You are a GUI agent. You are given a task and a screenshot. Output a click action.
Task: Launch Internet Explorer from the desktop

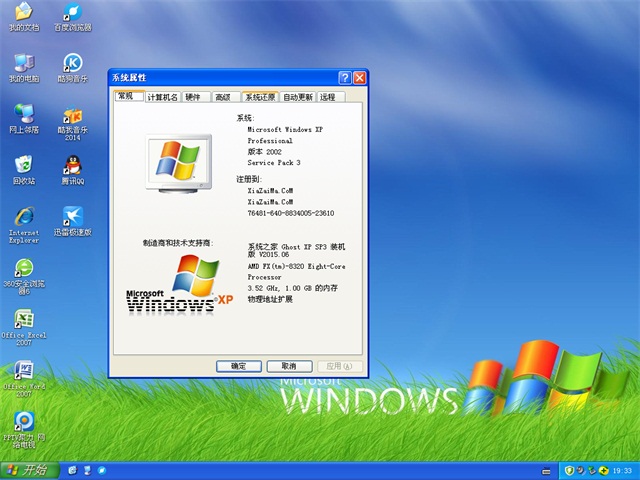click(x=24, y=218)
